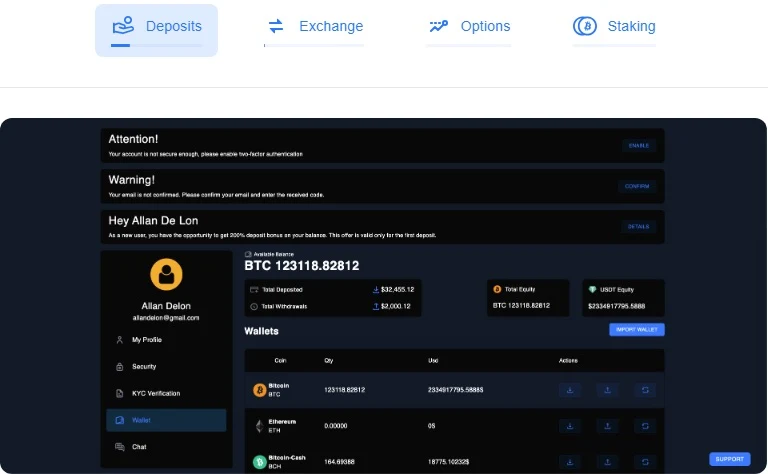The image size is (768, 474).
Task: Click the Chat bubbles icon
Action: 120,447
